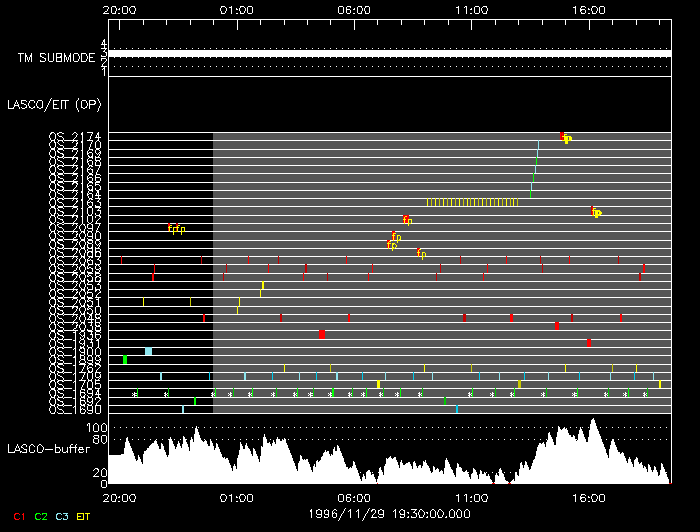The width and height of the screenshot is (700, 532).
Task: Click the fp marker near 16:00
Action: (595, 212)
